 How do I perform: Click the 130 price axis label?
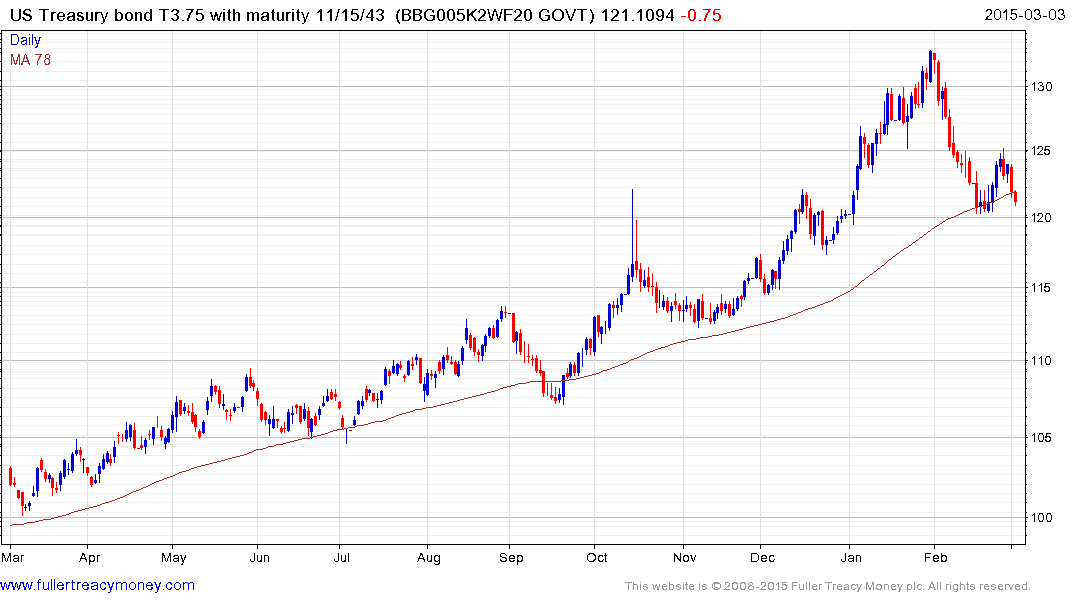pos(1041,86)
